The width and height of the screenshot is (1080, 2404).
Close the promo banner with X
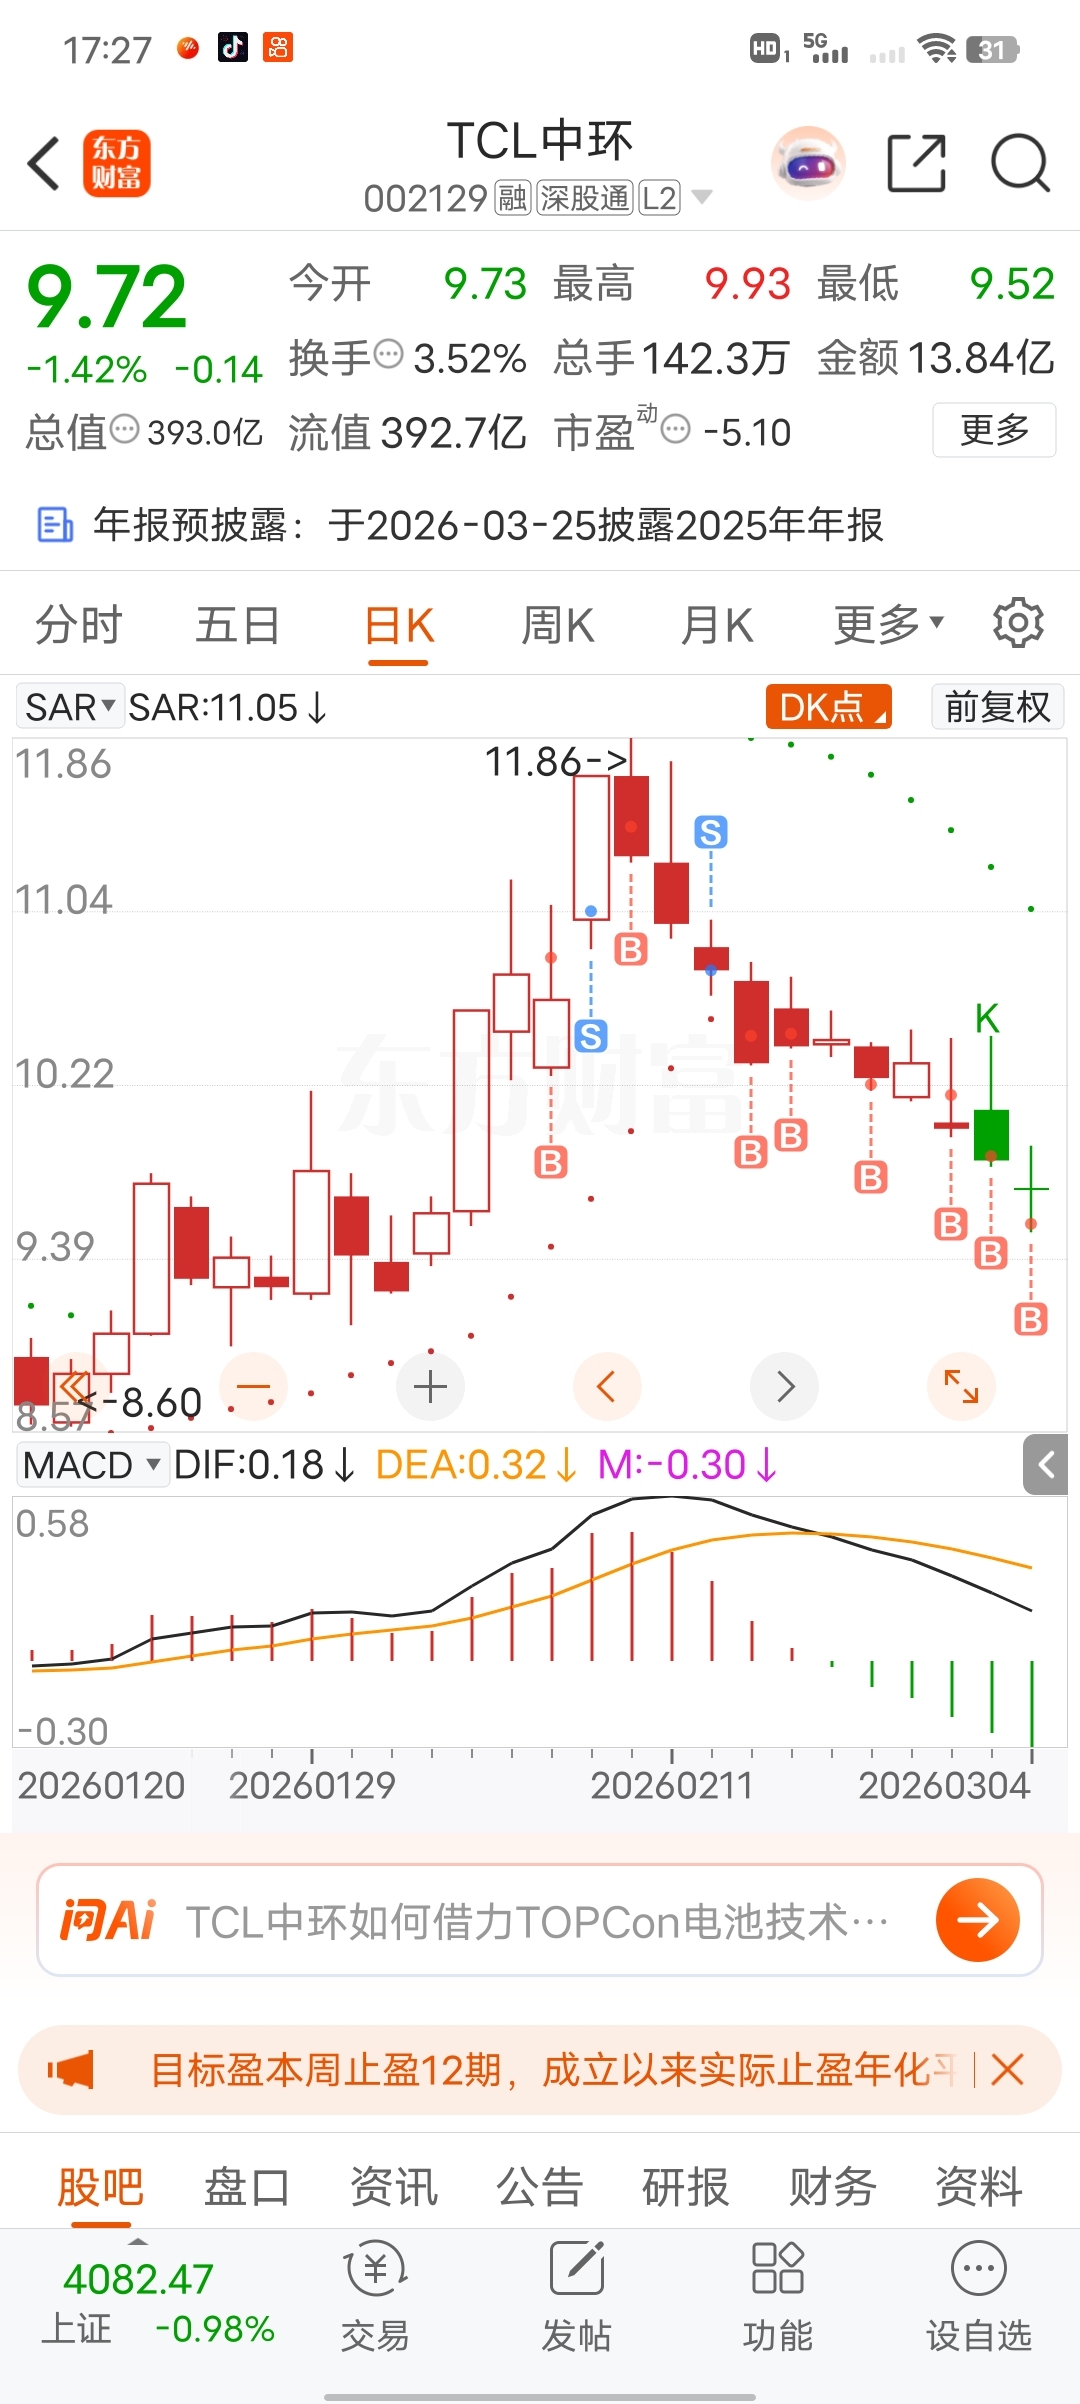pyautogui.click(x=1008, y=2069)
